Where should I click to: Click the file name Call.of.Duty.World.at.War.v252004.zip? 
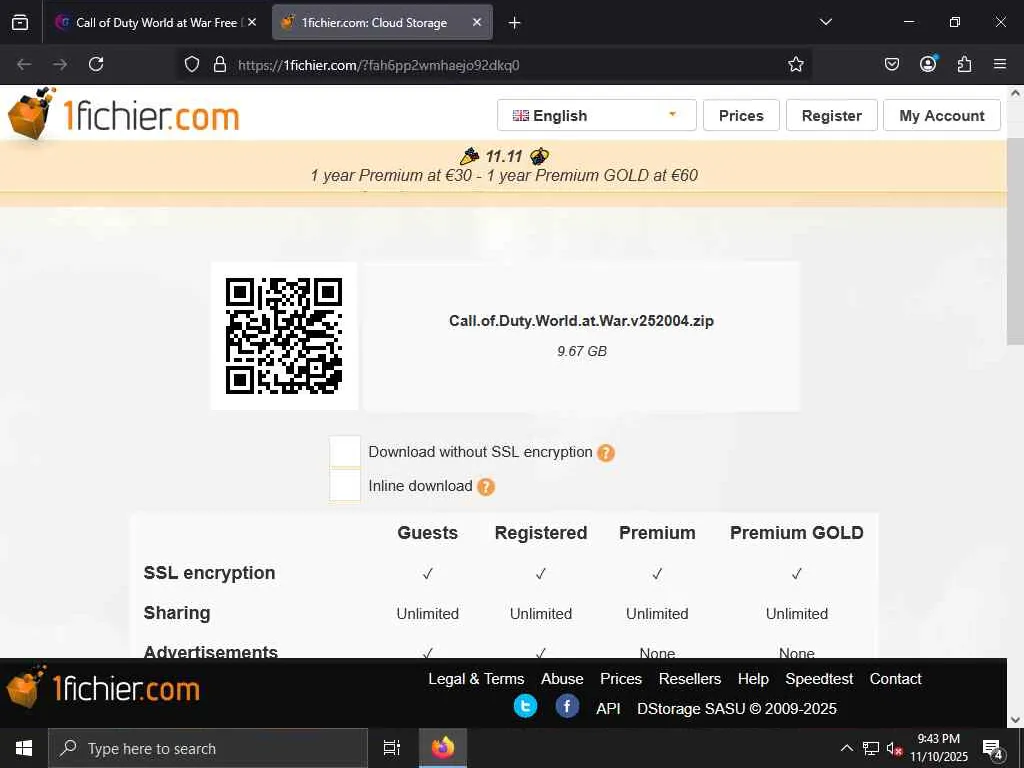click(581, 321)
